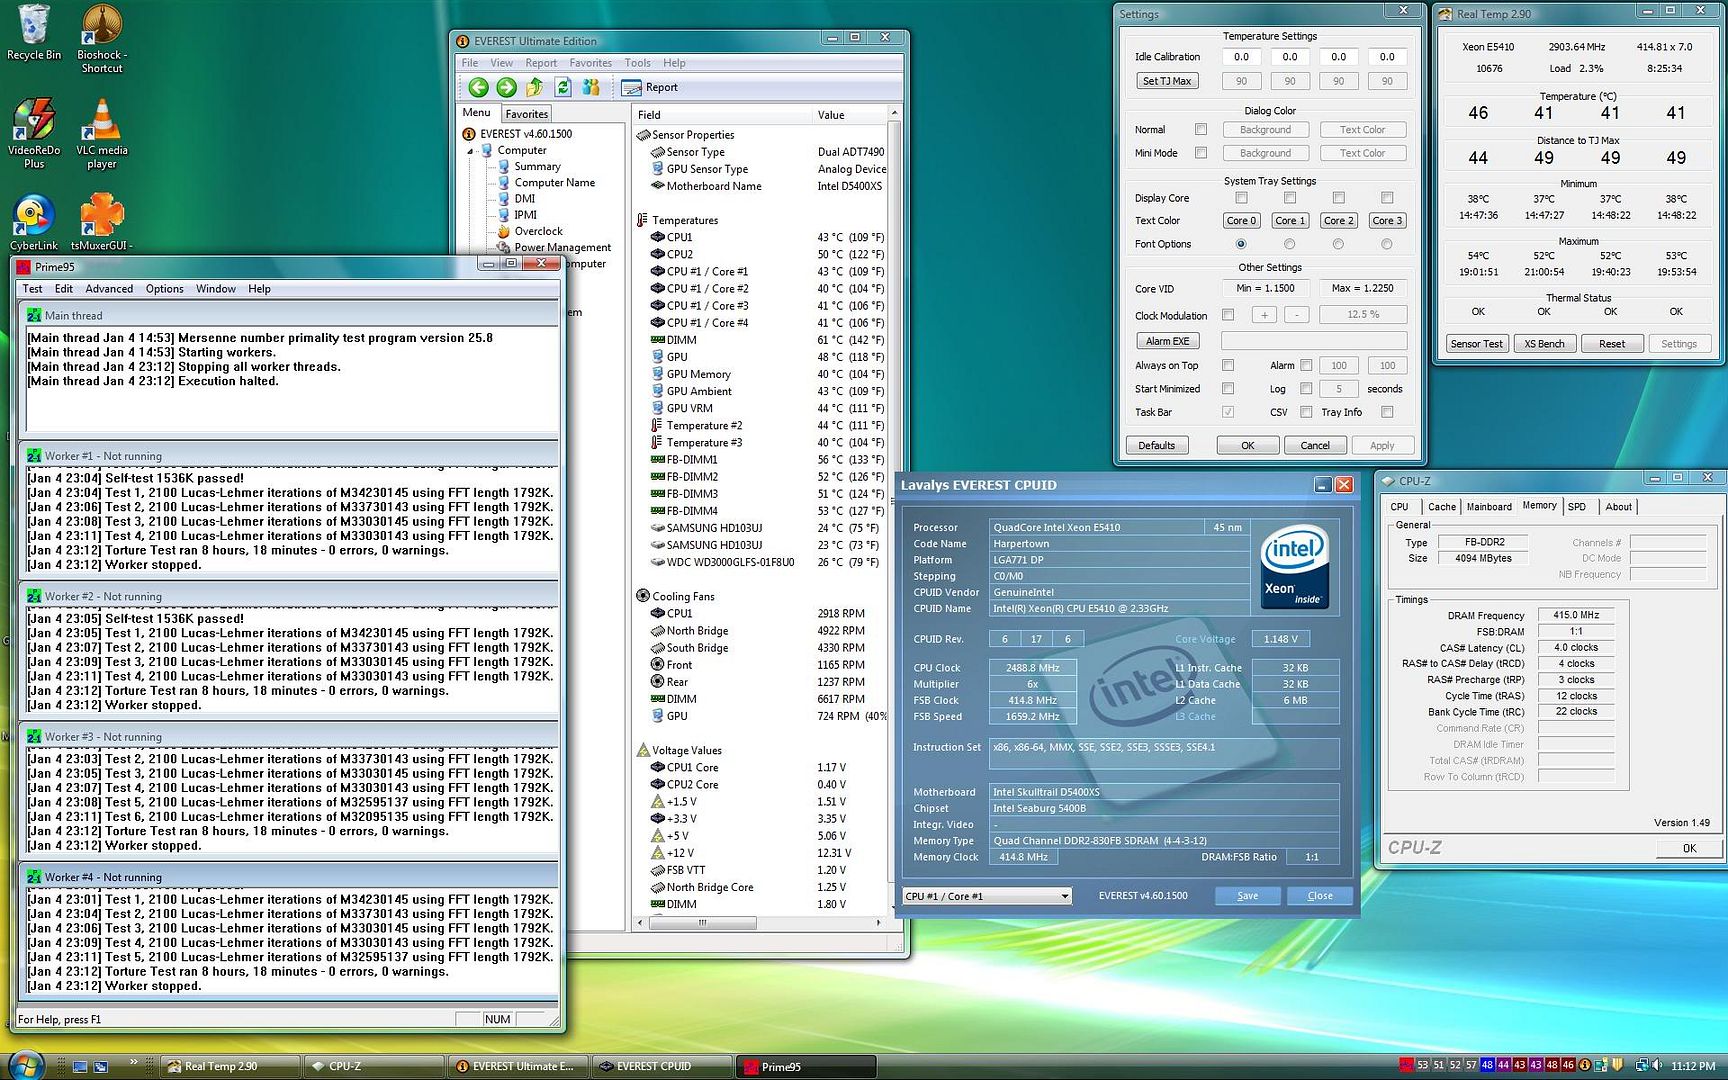
Task: Open the Bioshock shortcut on the desktop
Action: (x=102, y=38)
